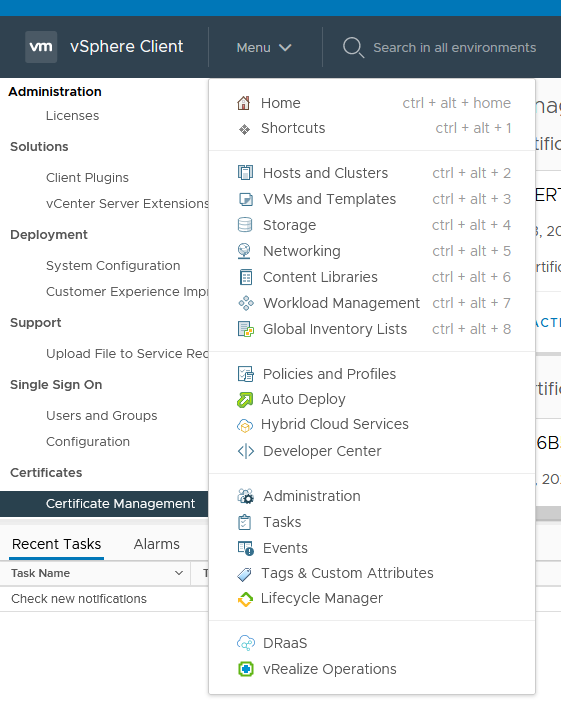Click the Lifecycle Manager icon
The height and width of the screenshot is (720, 561).
click(245, 599)
